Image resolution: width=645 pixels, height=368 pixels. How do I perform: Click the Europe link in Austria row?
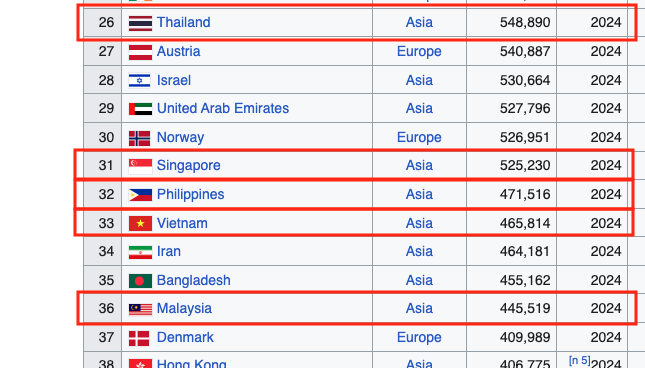point(419,51)
